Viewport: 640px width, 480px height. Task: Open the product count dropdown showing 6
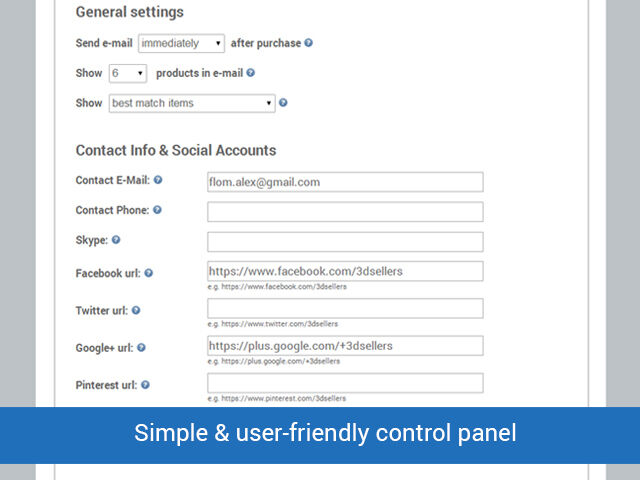pyautogui.click(x=127, y=73)
